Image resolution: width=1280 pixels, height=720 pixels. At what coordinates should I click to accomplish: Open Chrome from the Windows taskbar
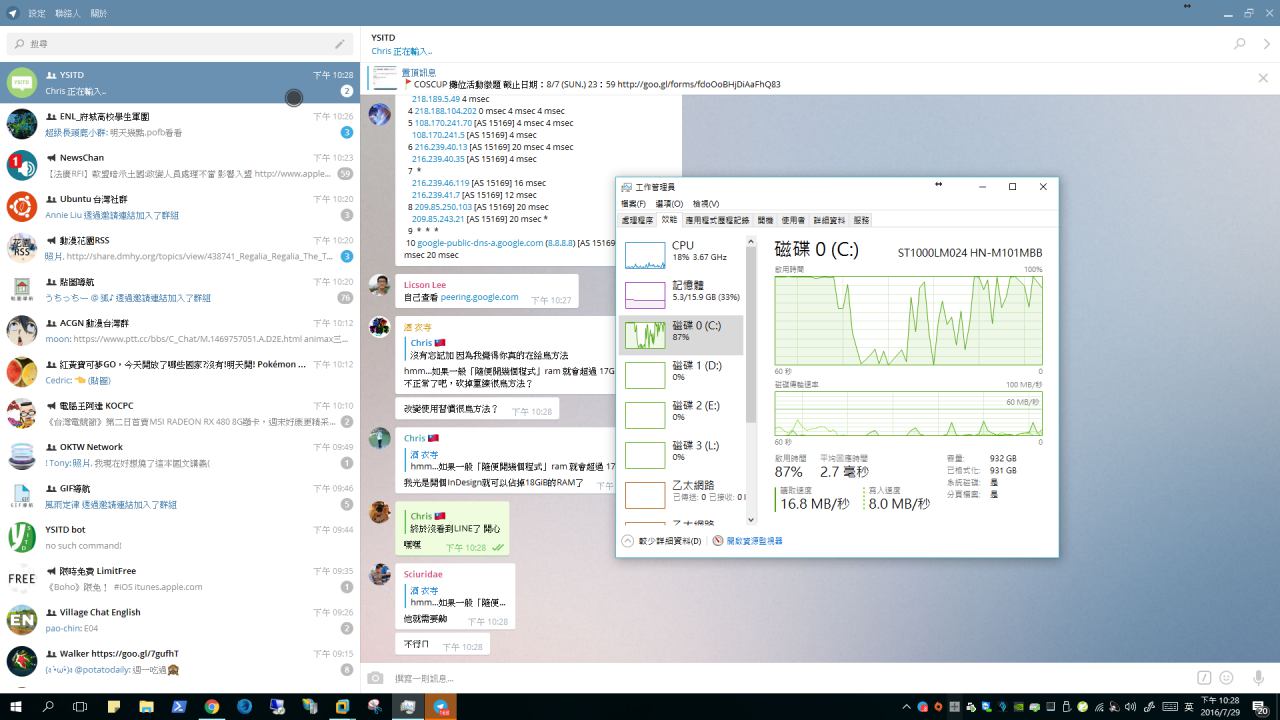pyautogui.click(x=211, y=706)
